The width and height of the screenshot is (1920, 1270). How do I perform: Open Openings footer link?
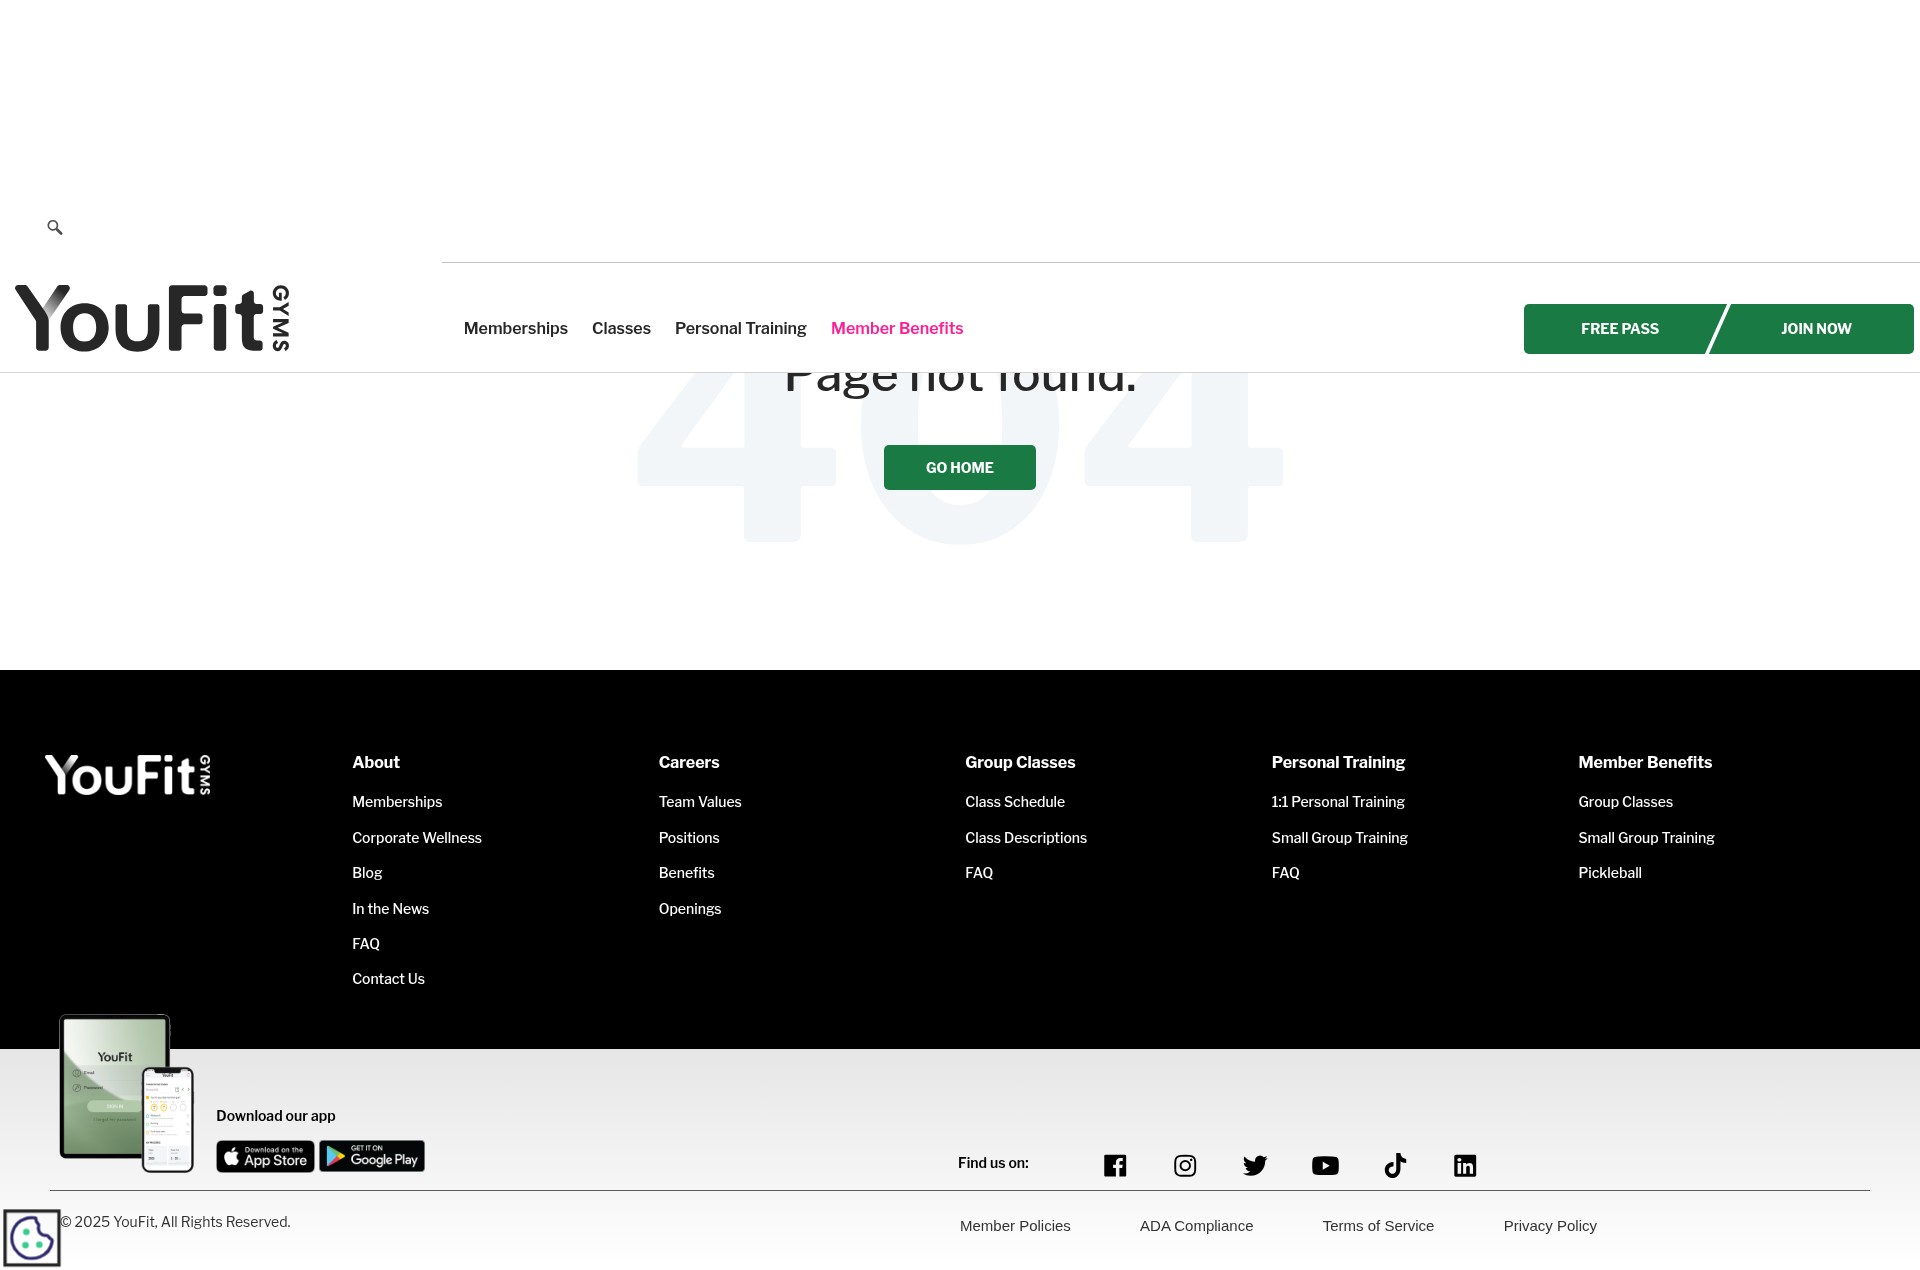pos(690,909)
